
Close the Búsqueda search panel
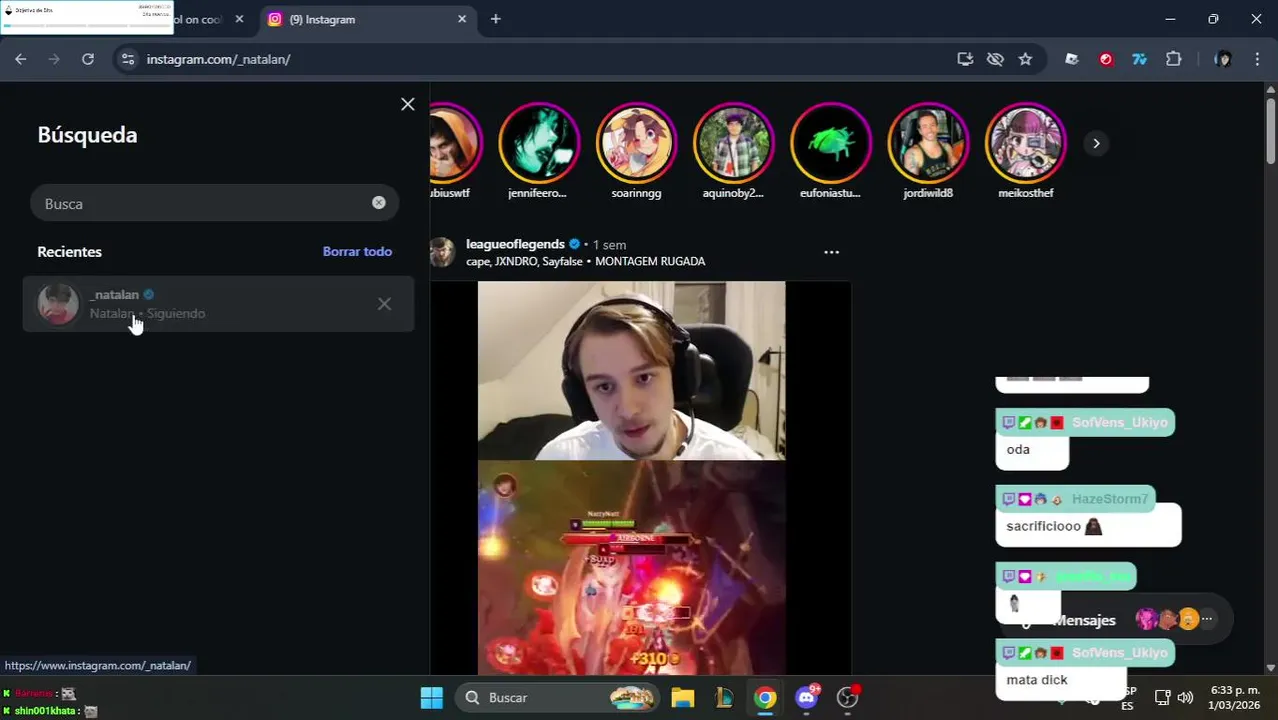pos(407,104)
